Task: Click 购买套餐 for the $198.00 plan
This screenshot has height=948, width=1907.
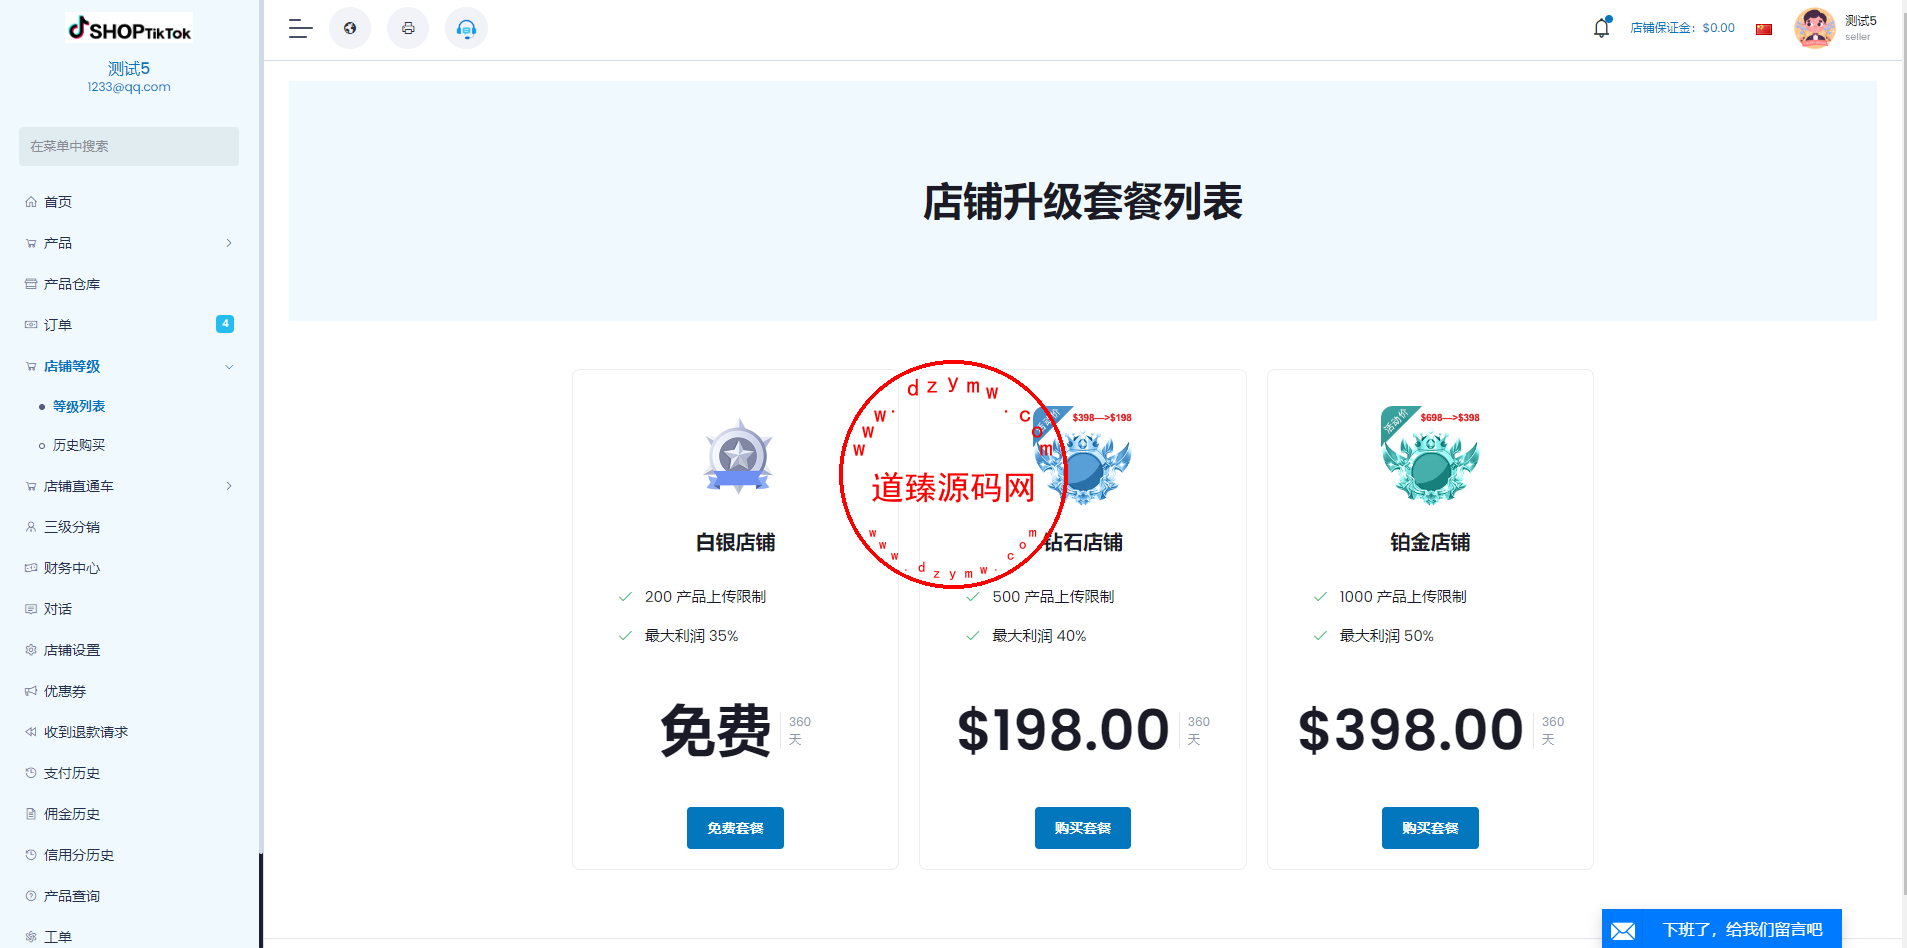Action: coord(1083,828)
